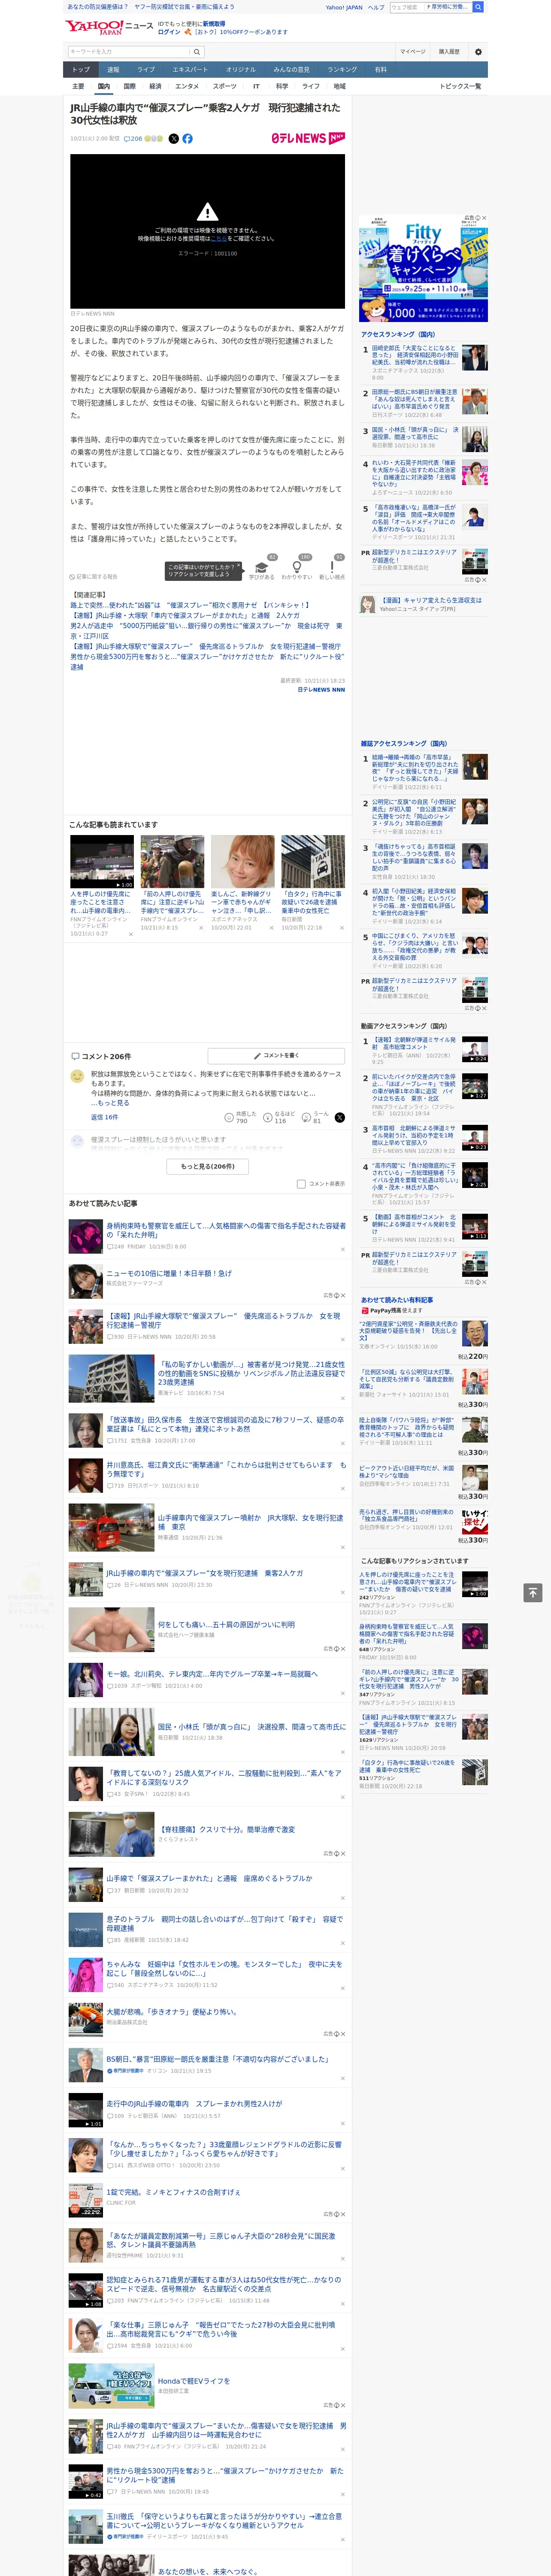Image resolution: width=551 pixels, height=2576 pixels.
Task: Open comment count 206 bubble under headline
Action: click(133, 139)
